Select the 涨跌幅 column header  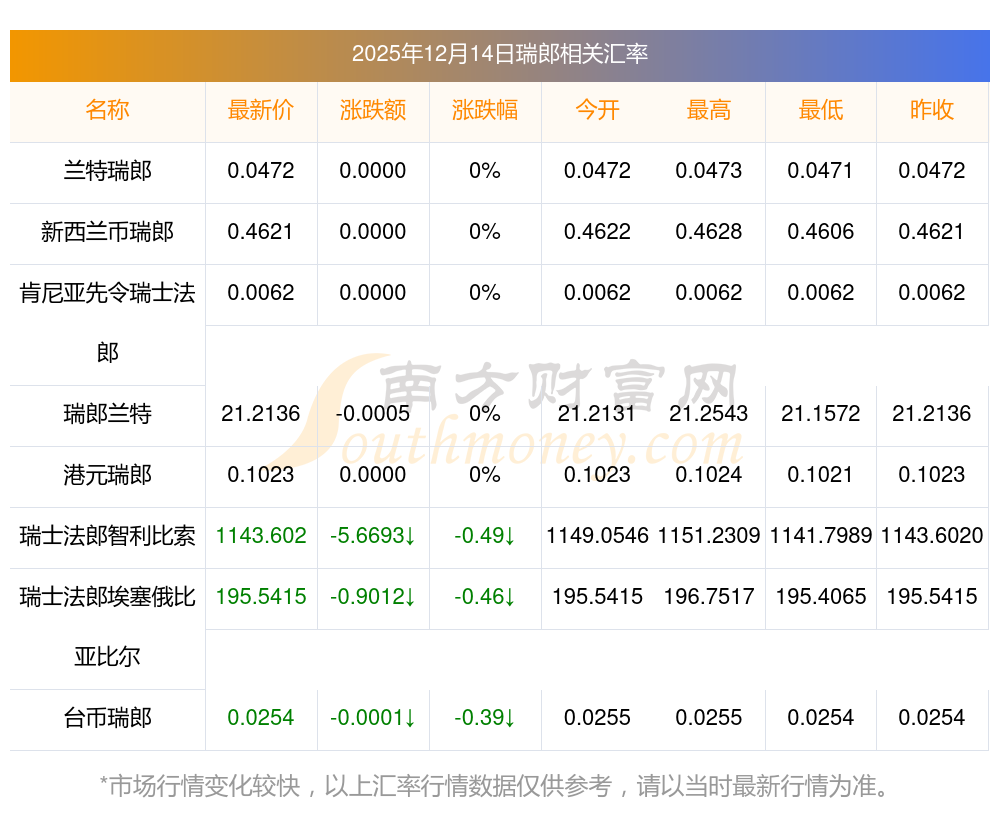coord(485,111)
